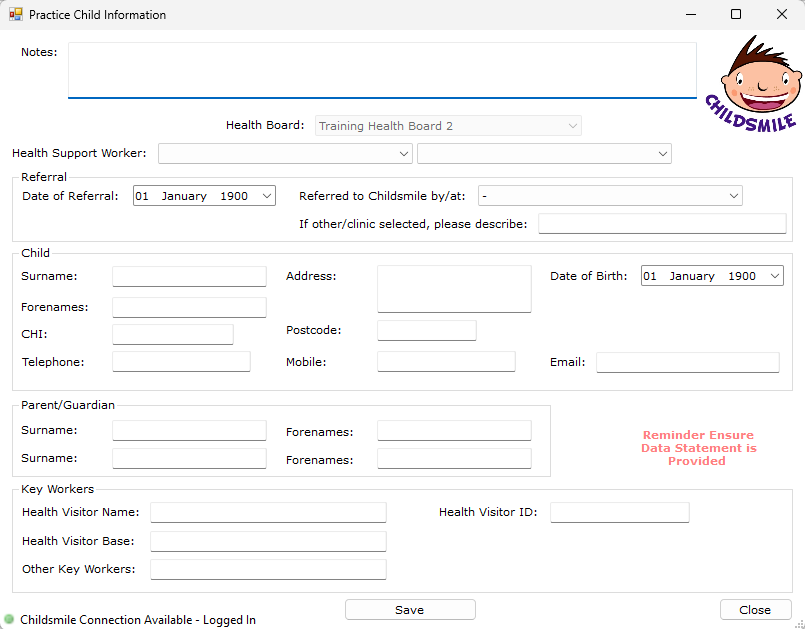The height and width of the screenshot is (629, 805).
Task: Click the green connection status indicator
Action: click(9, 620)
